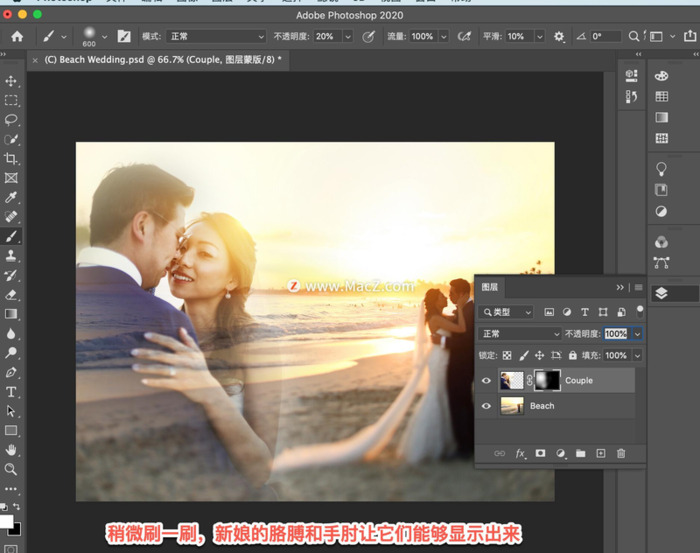Viewport: 700px width, 553px height.
Task: Click the delete layer trash icon
Action: click(x=621, y=454)
